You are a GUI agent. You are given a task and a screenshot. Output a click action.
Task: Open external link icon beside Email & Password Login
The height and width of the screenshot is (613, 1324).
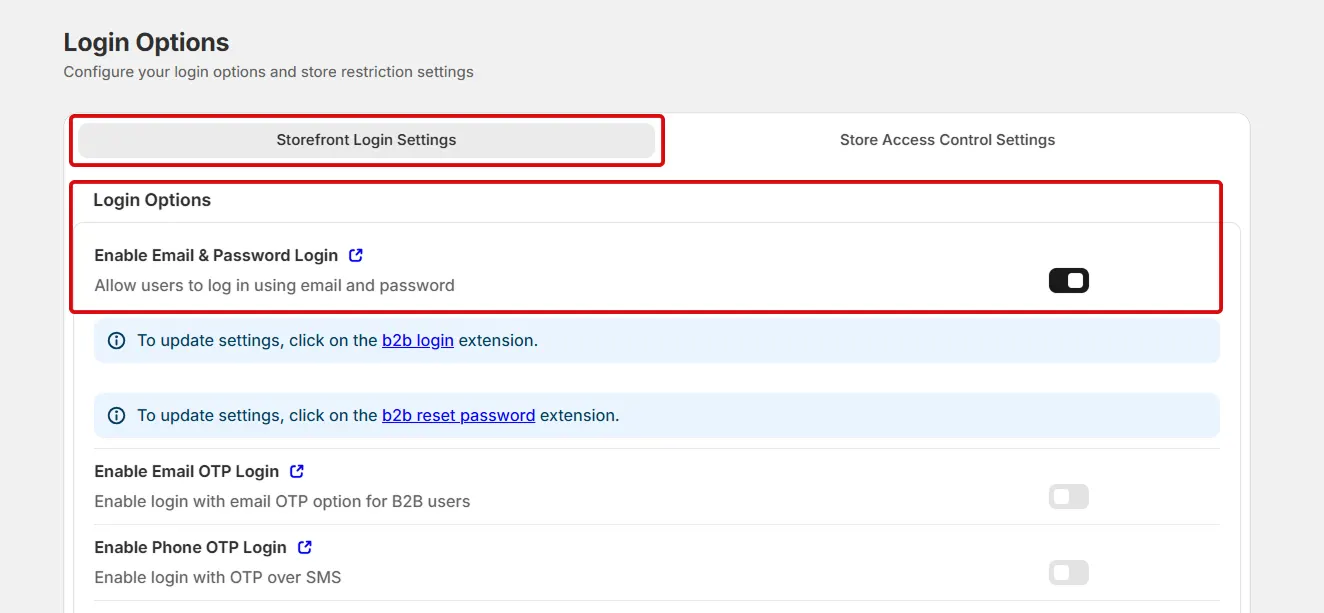coord(356,255)
